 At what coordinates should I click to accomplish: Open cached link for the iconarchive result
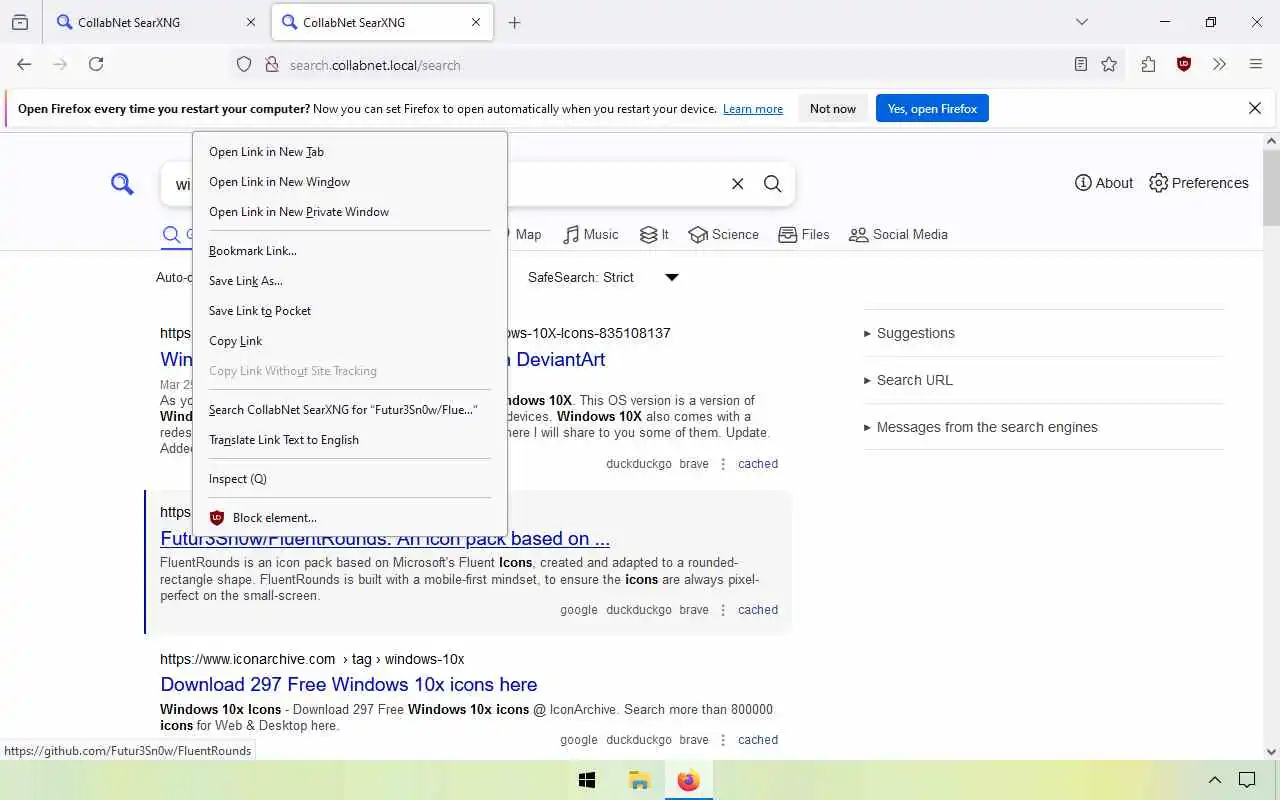(x=758, y=740)
